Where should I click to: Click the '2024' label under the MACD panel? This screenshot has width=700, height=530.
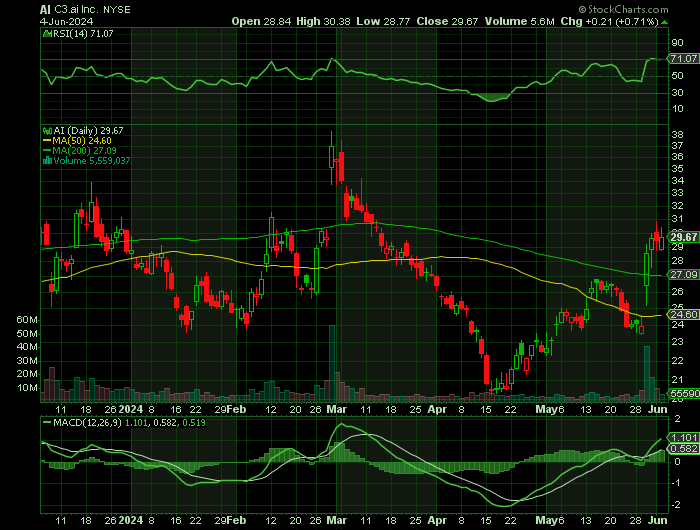(131, 520)
